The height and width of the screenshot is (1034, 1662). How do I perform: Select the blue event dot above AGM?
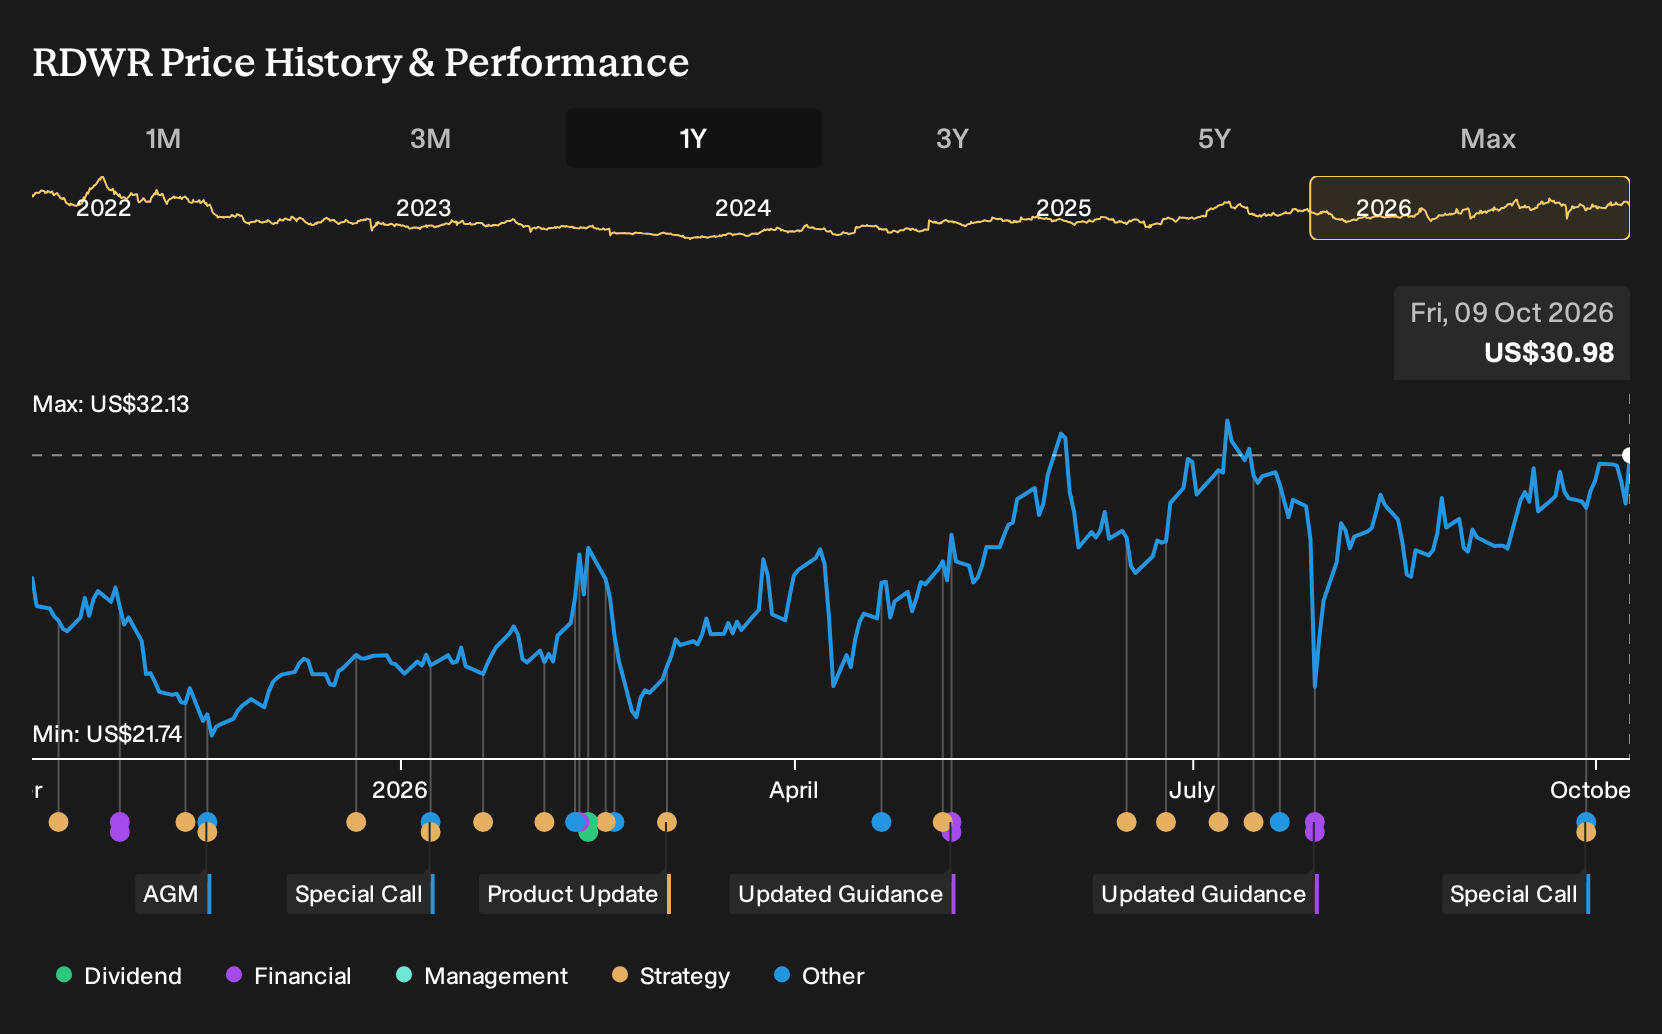click(207, 822)
